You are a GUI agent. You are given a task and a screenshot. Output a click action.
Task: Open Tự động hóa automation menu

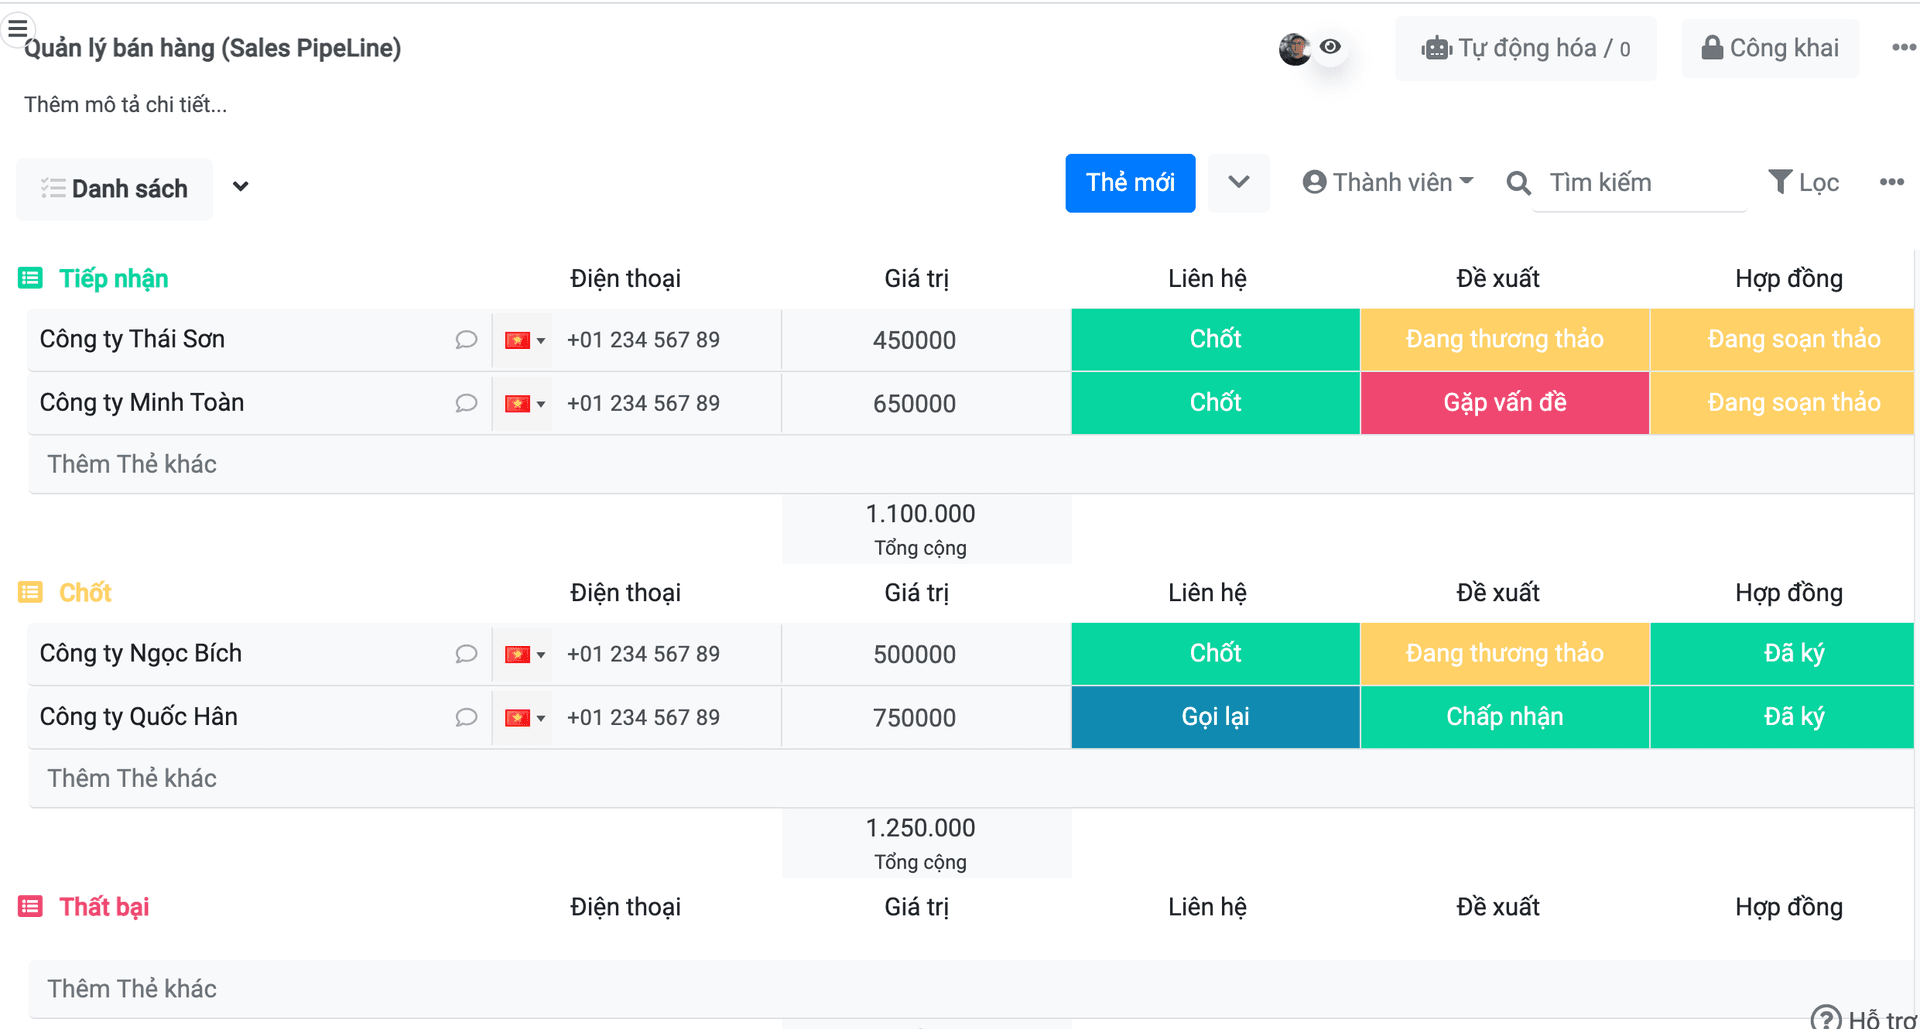[x=1525, y=48]
